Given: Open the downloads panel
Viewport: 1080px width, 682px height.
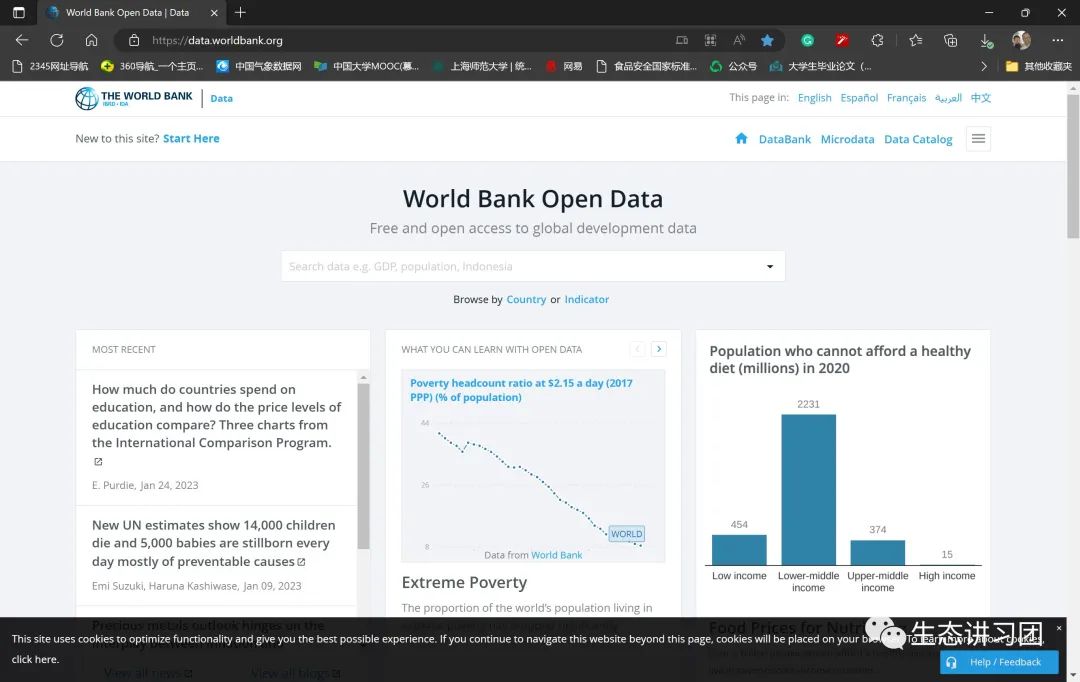Looking at the screenshot, I should [986, 41].
